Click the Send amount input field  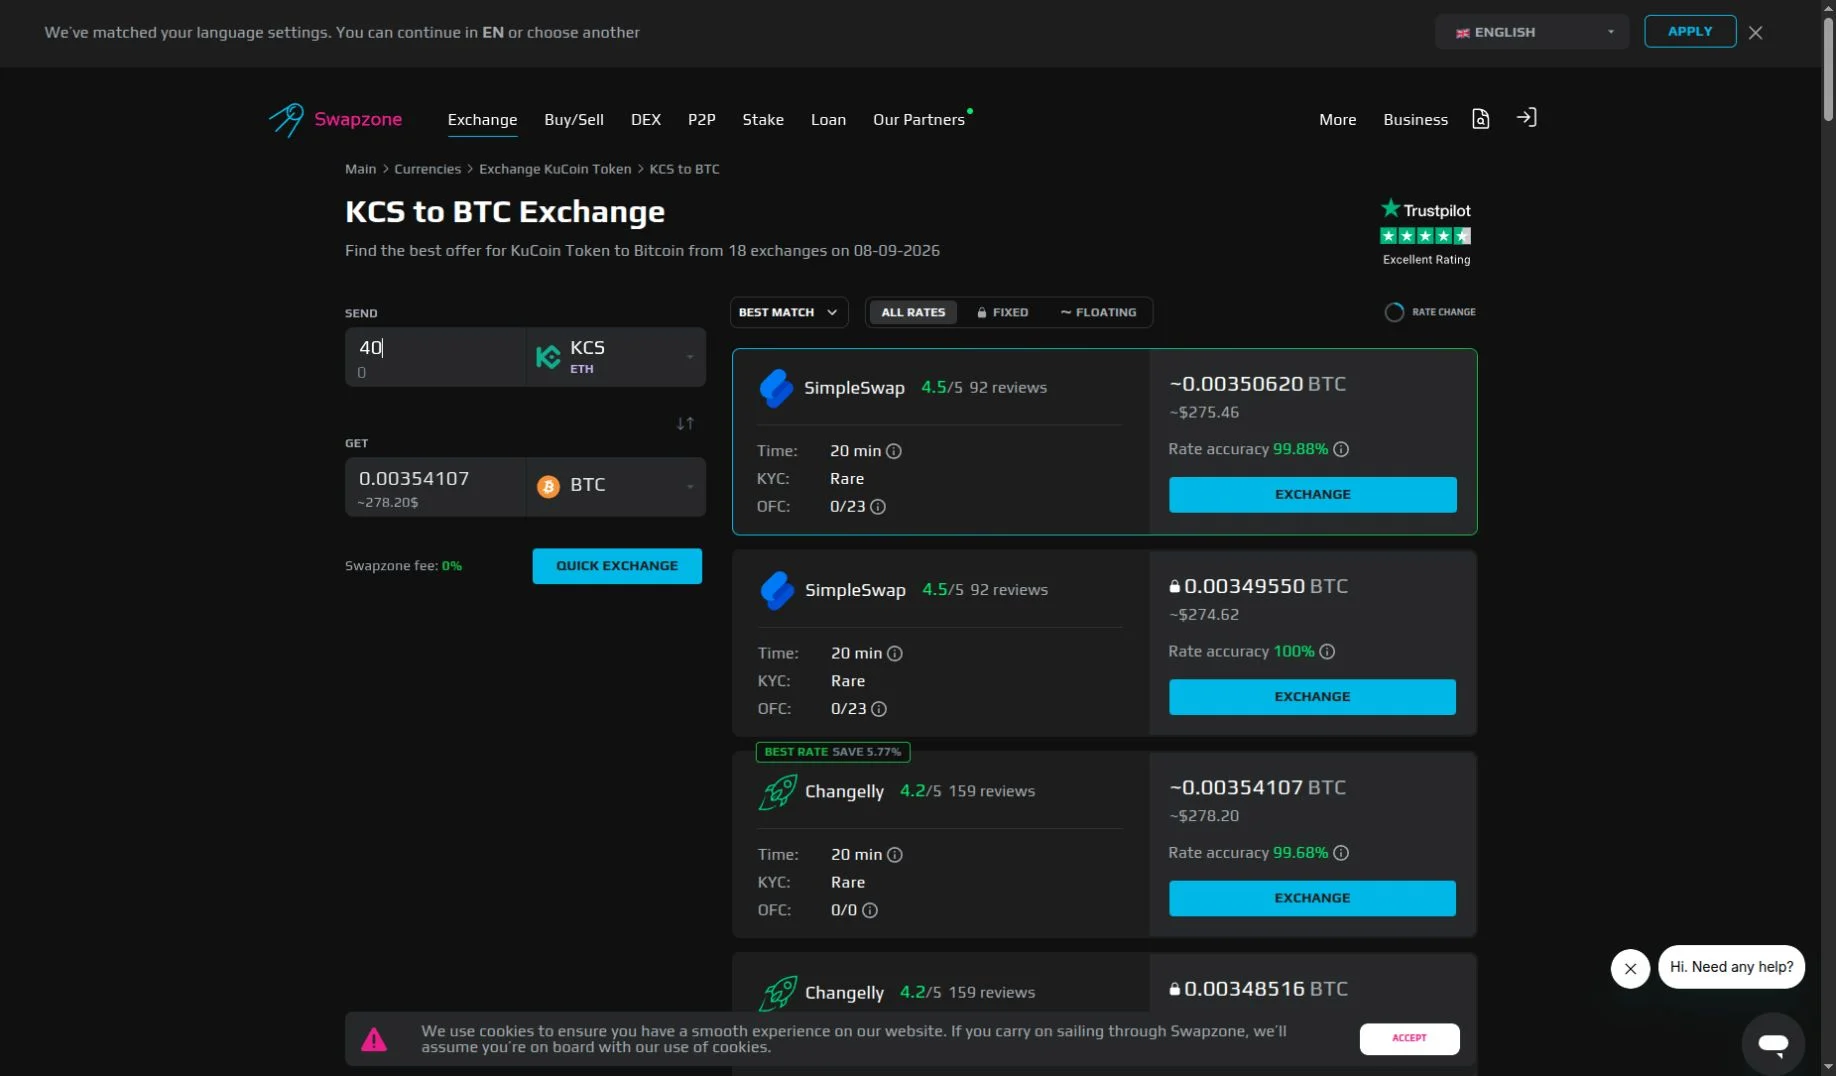point(435,357)
